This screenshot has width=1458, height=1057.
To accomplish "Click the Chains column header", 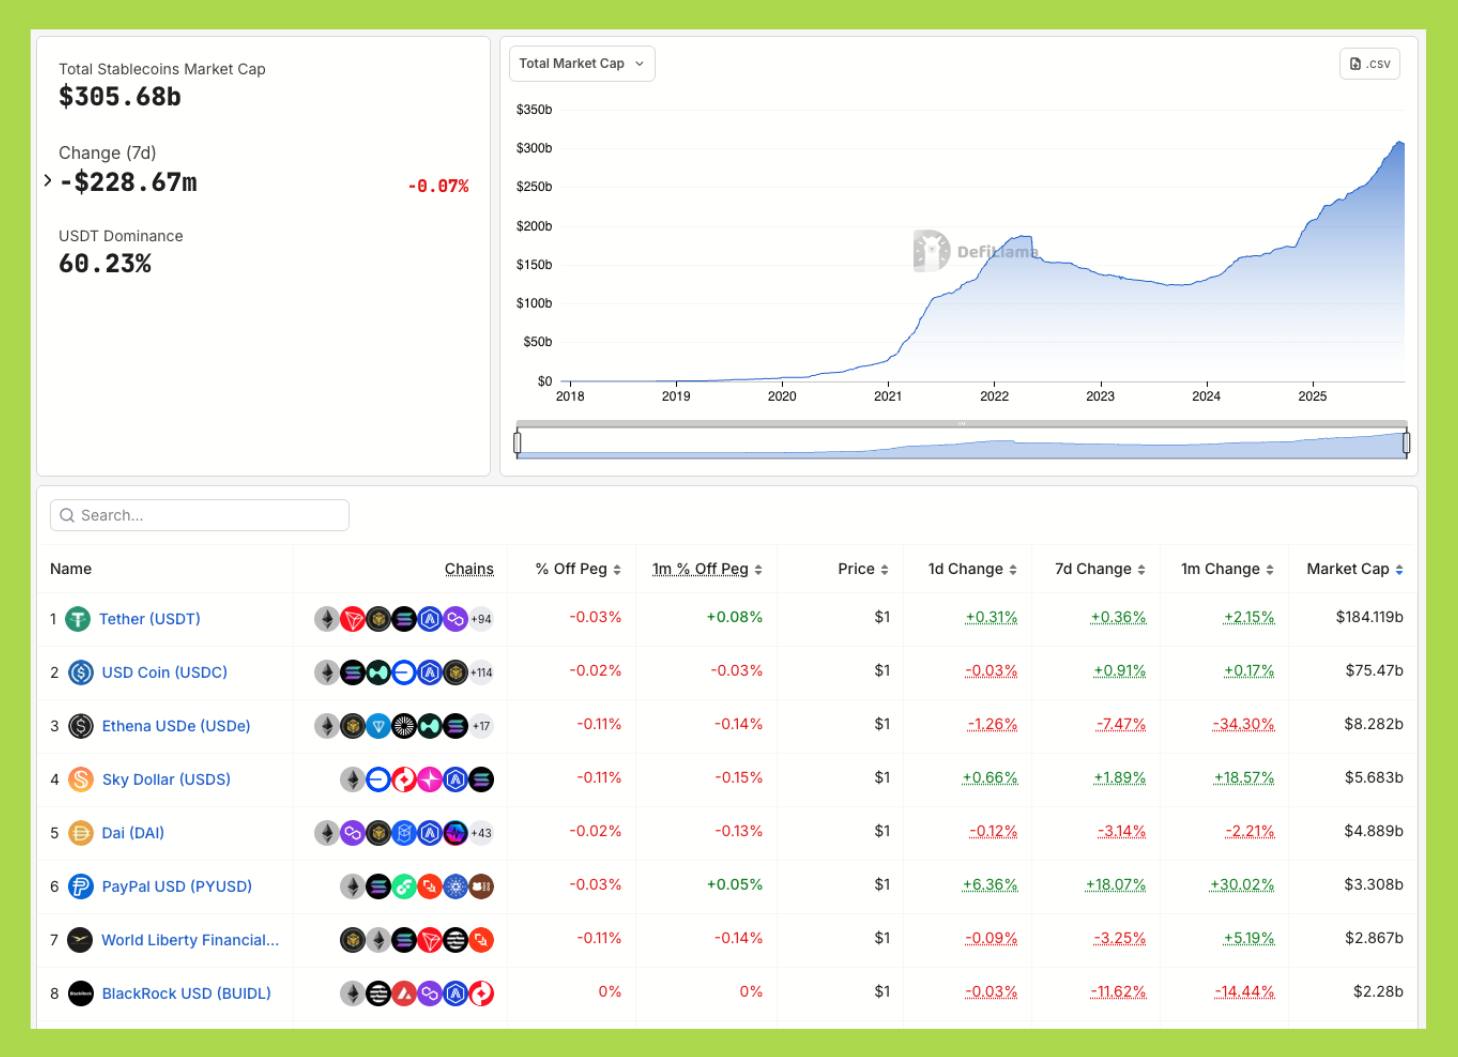I will coord(469,568).
